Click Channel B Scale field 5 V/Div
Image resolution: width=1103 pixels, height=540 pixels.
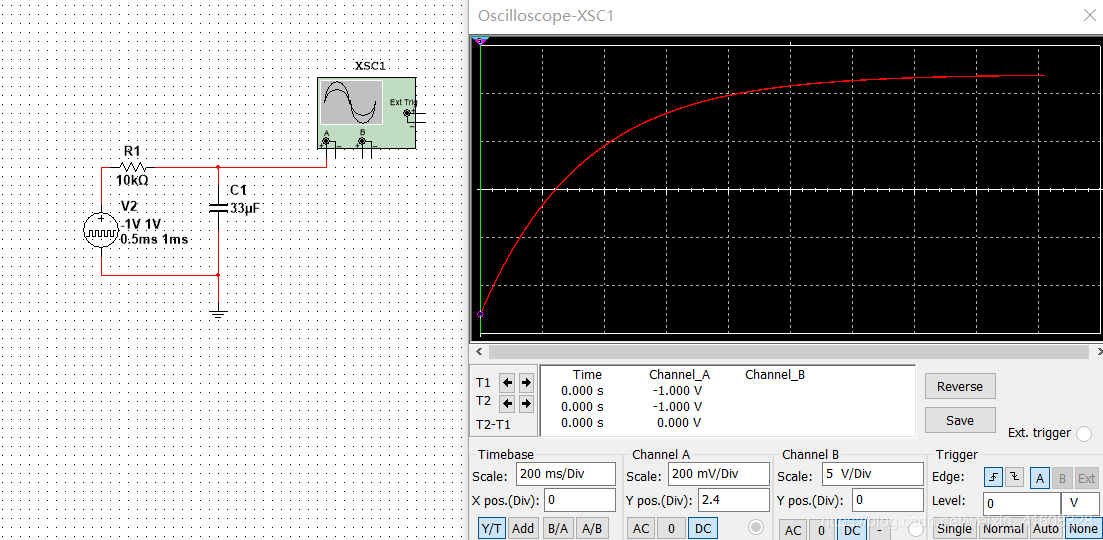(x=872, y=474)
